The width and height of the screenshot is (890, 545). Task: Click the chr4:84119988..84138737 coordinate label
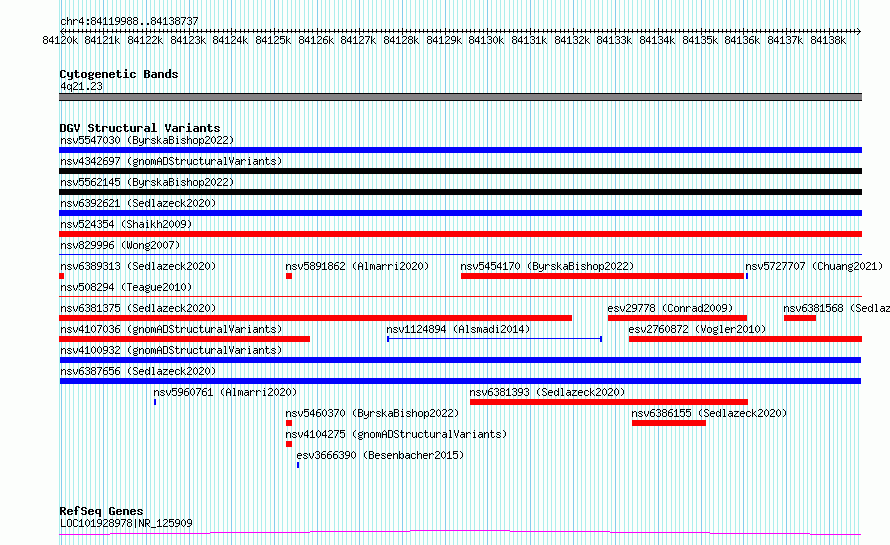coord(129,21)
